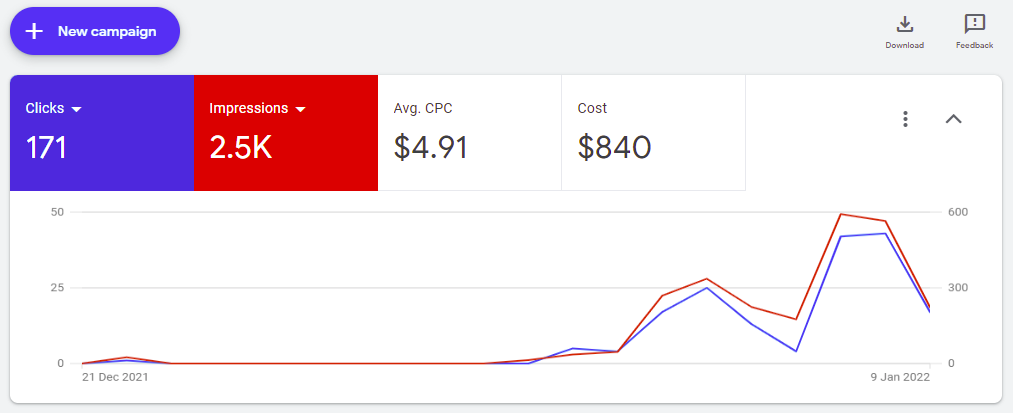The image size is (1013, 413).
Task: Open the three-dot more options menu
Action: pyautogui.click(x=905, y=119)
